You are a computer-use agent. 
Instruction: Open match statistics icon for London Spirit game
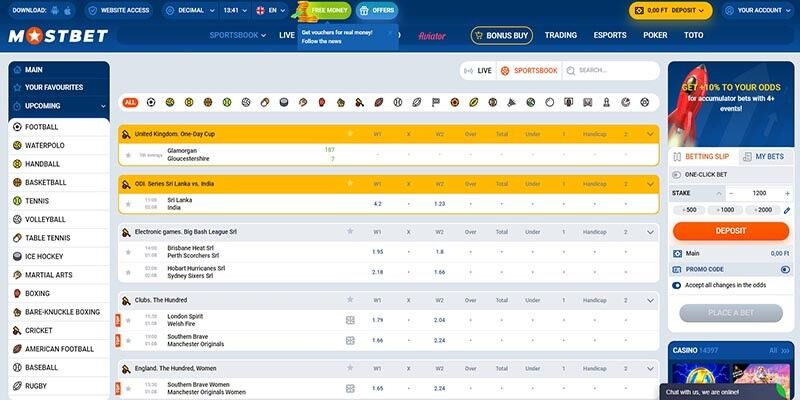pyautogui.click(x=350, y=320)
